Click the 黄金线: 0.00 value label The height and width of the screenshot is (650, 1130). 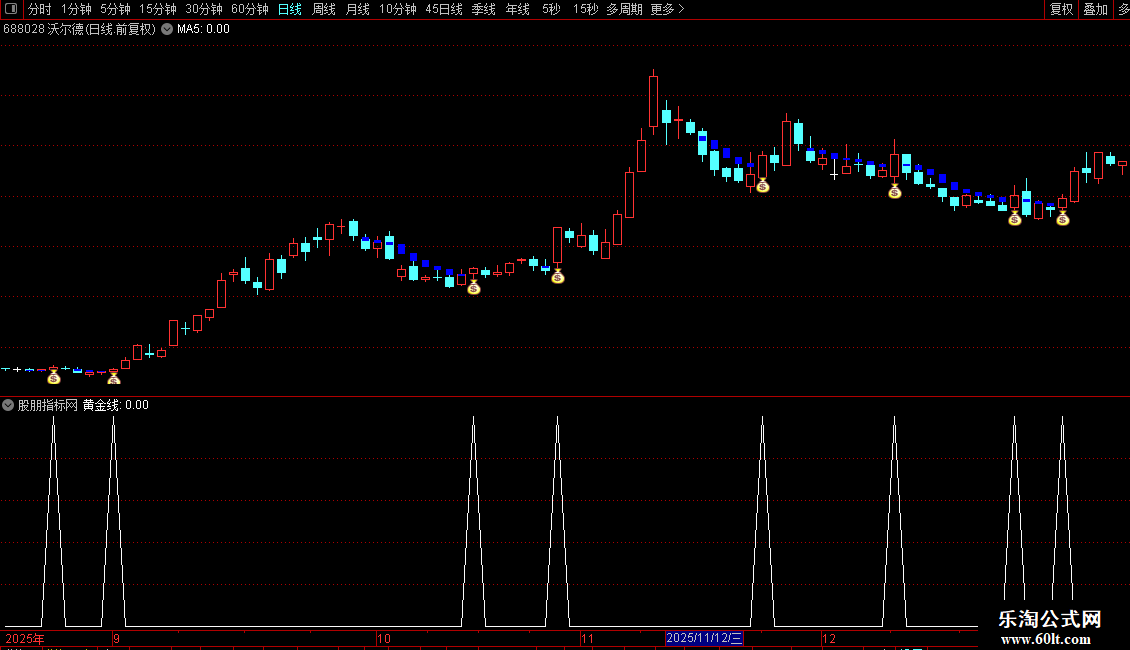tap(115, 405)
